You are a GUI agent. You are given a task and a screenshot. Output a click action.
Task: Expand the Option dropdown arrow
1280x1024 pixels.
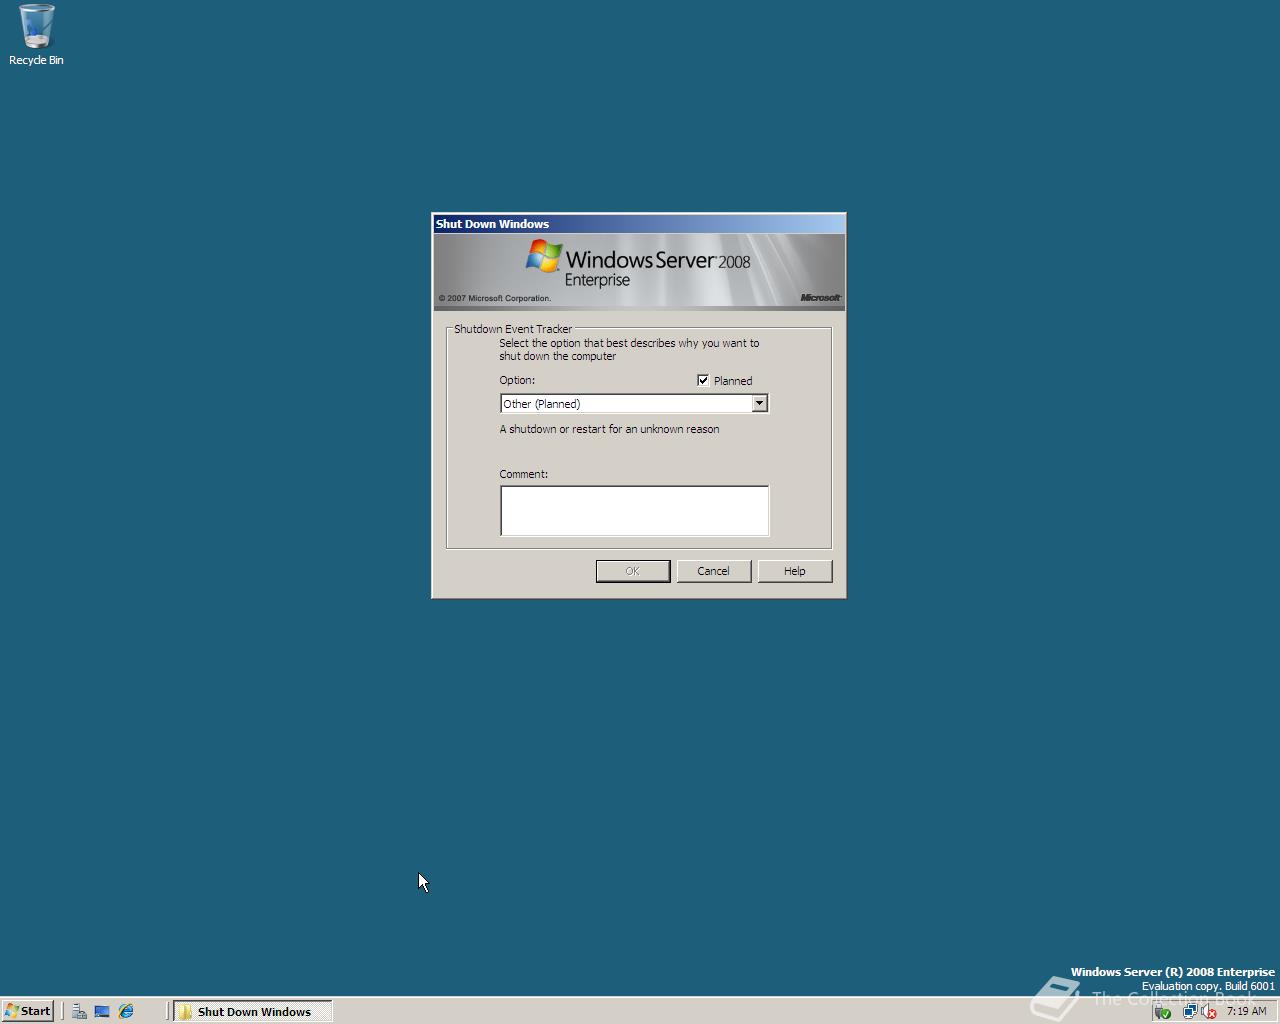759,403
